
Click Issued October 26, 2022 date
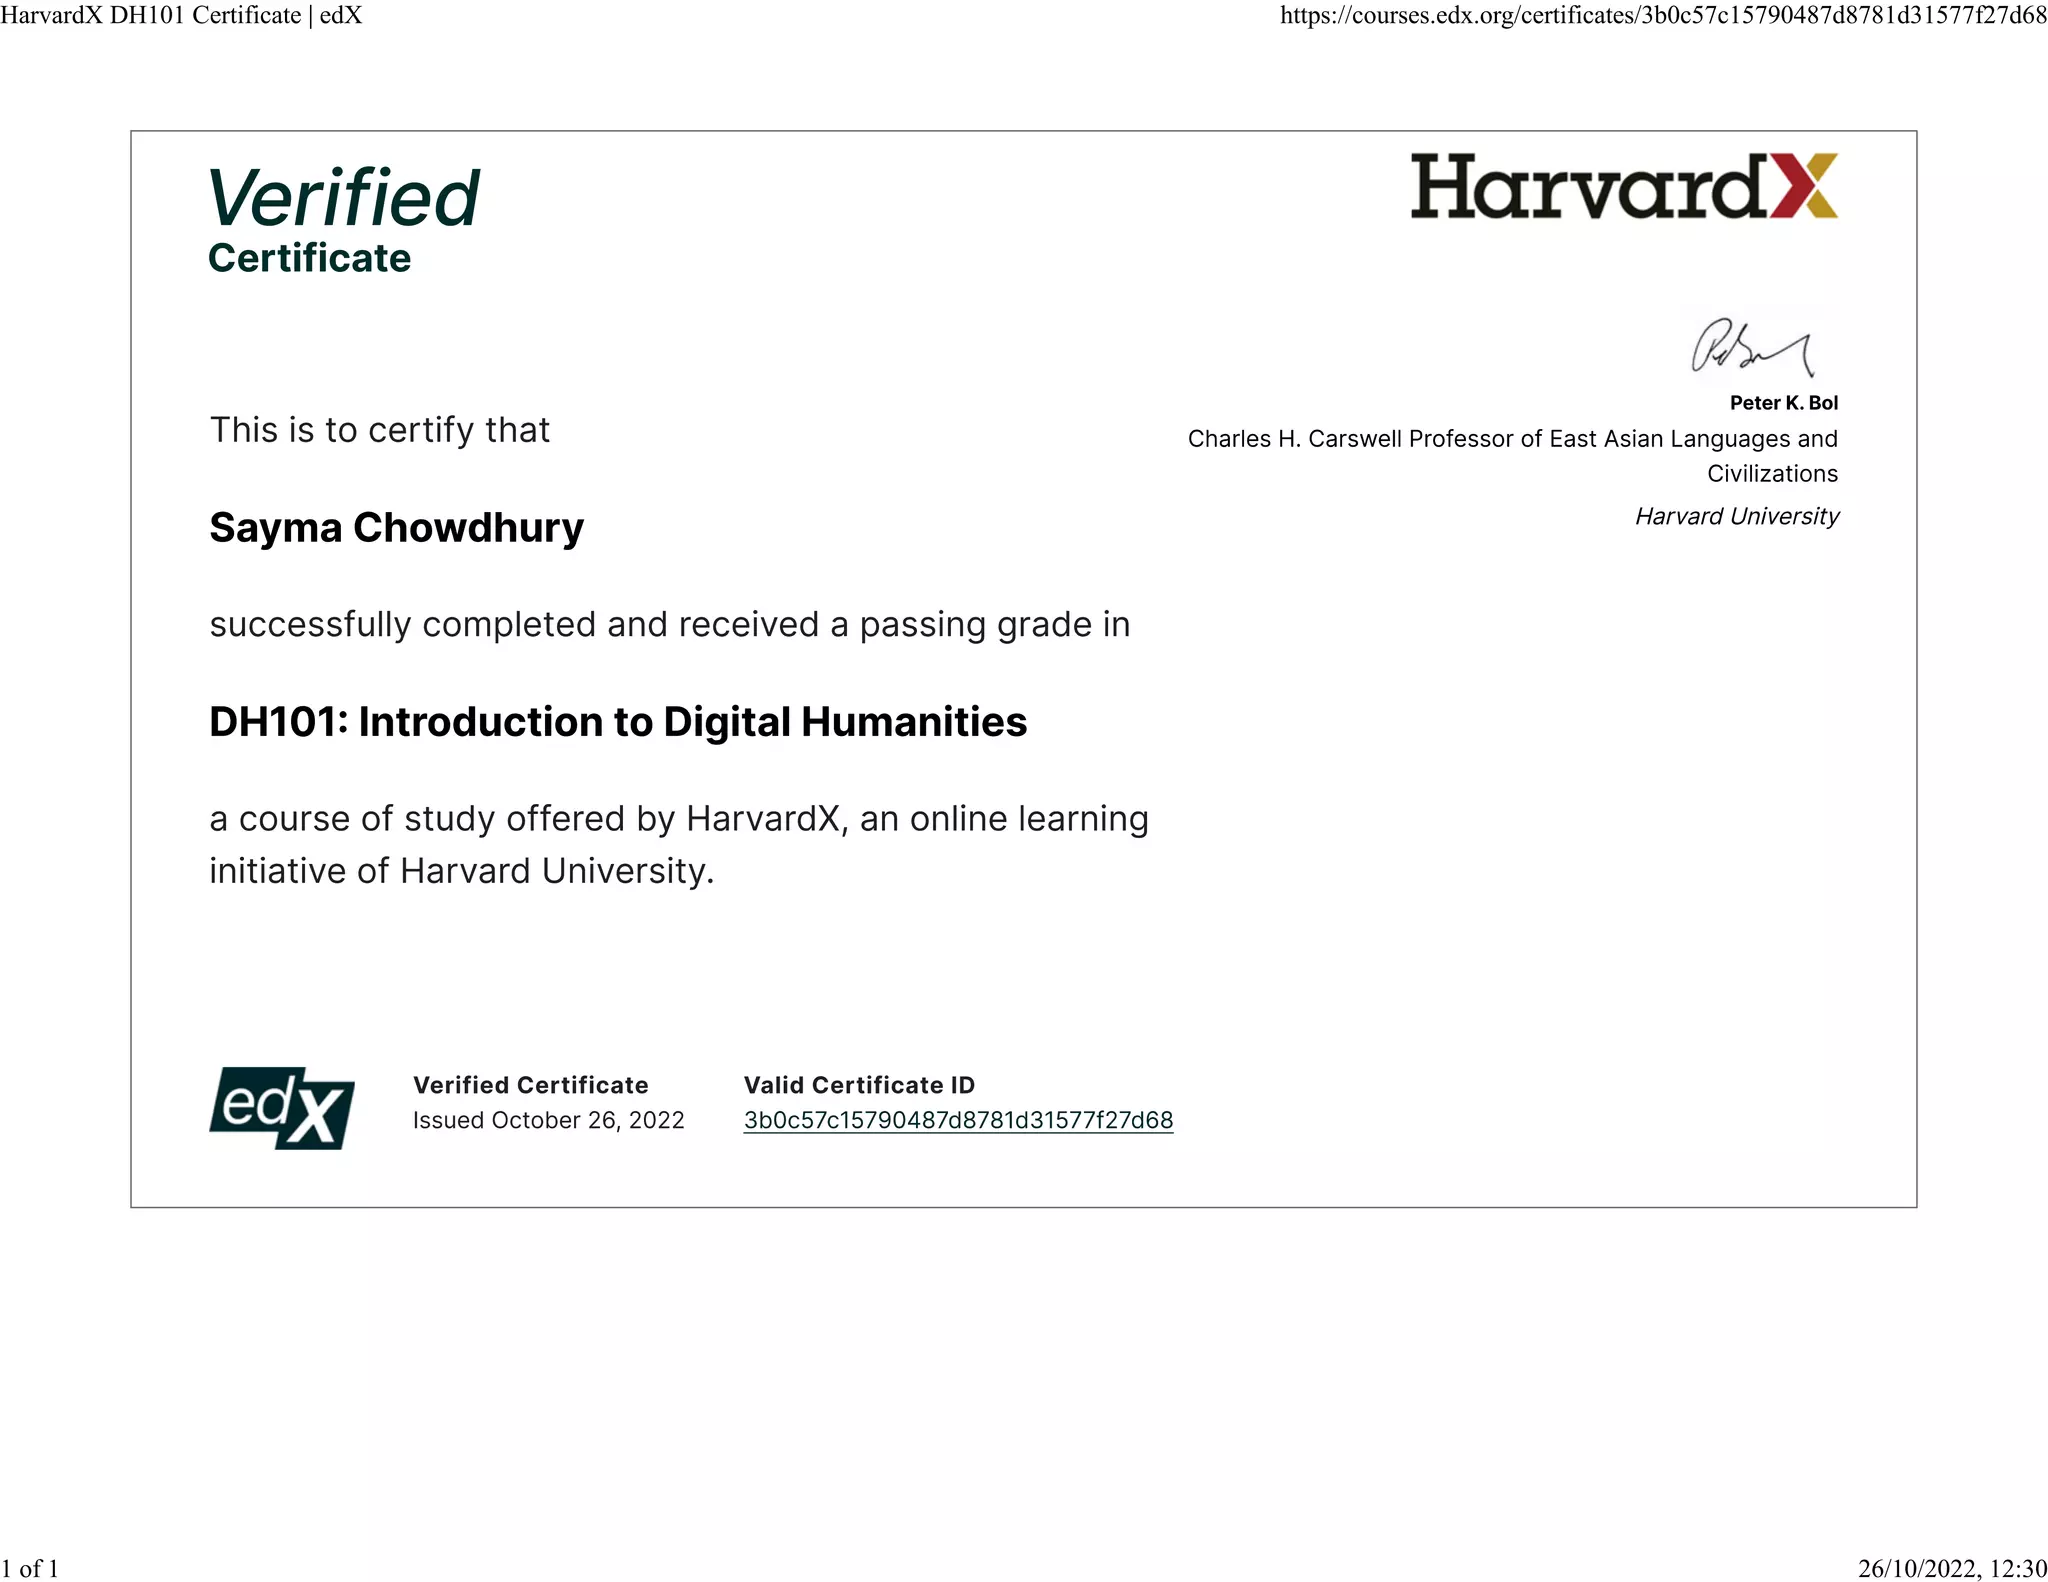548,1120
